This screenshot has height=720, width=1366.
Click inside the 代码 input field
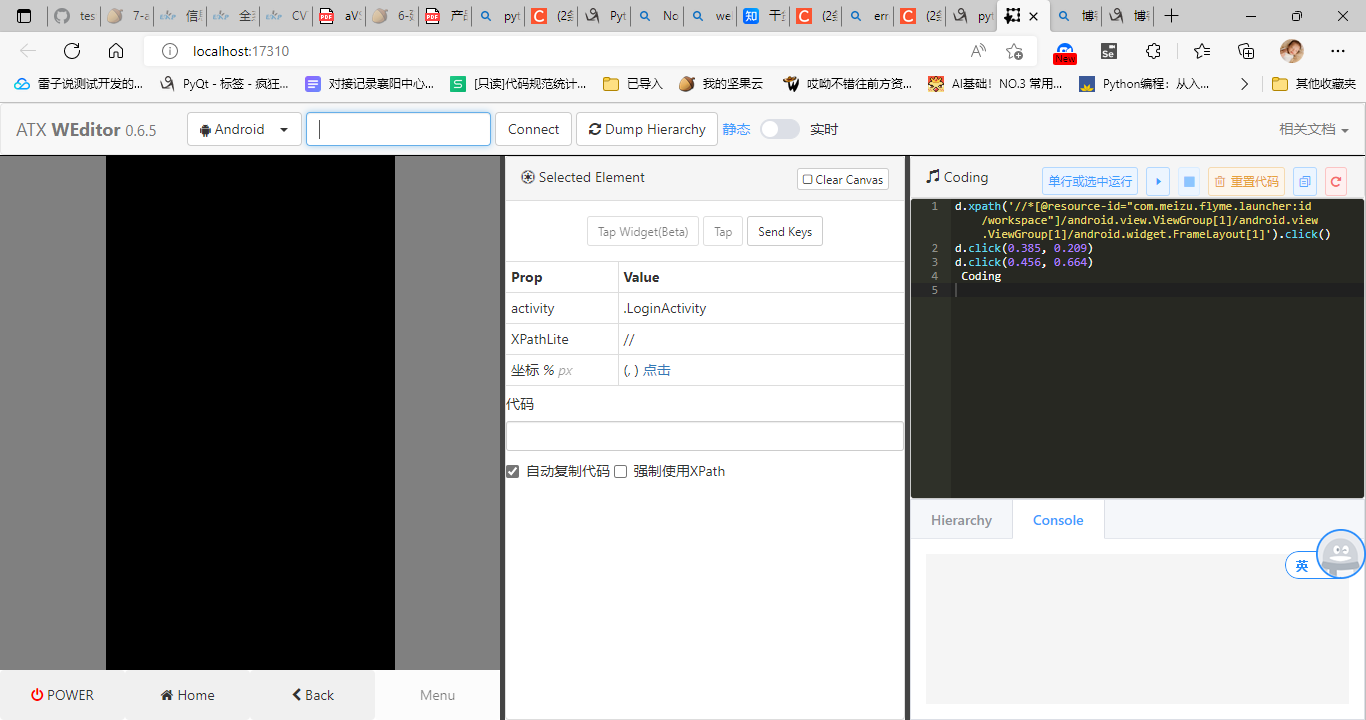click(704, 435)
